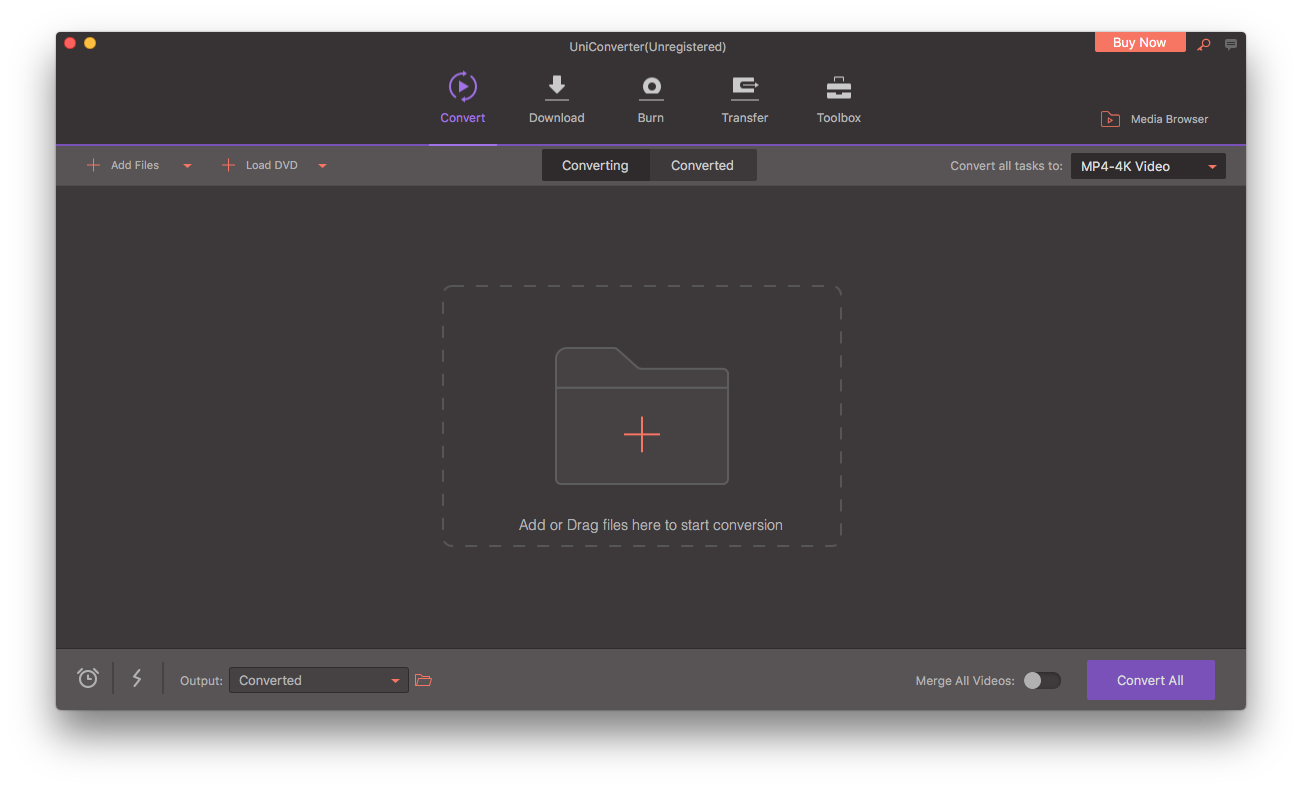The image size is (1302, 790).
Task: Open the Convert section icon
Action: tap(462, 88)
